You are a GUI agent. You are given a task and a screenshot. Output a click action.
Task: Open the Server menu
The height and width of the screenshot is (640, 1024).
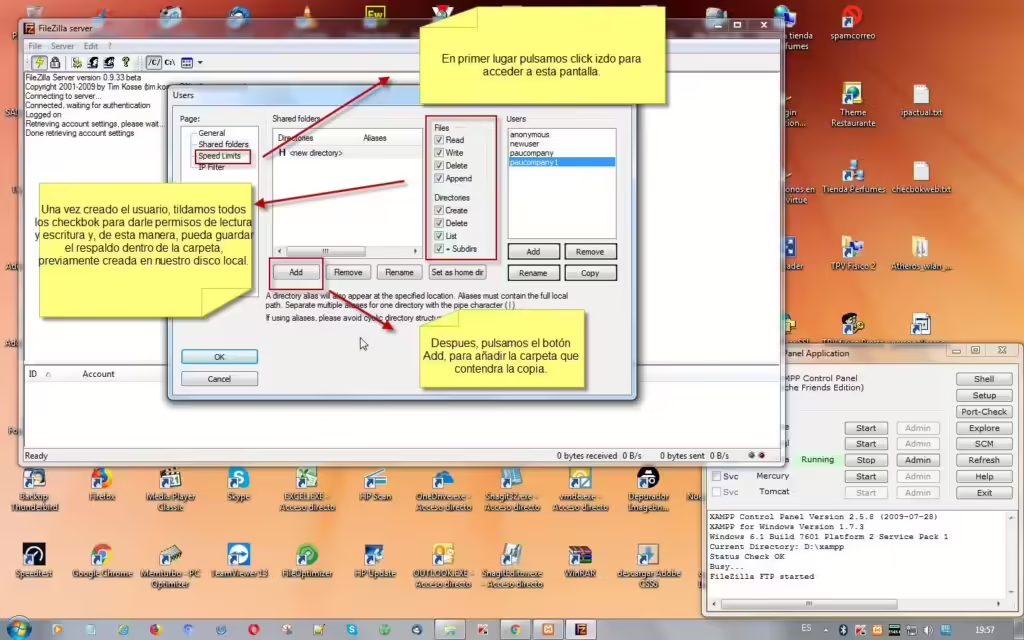63,46
